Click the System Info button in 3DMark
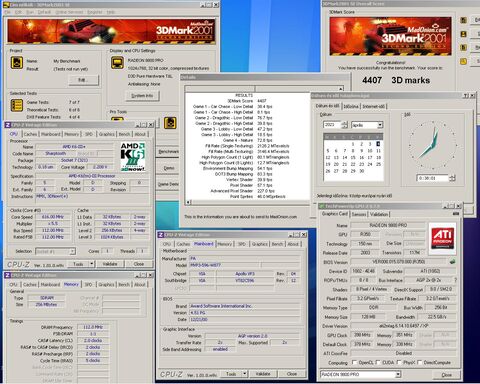Screen dimensions: 480x384 tap(142, 96)
